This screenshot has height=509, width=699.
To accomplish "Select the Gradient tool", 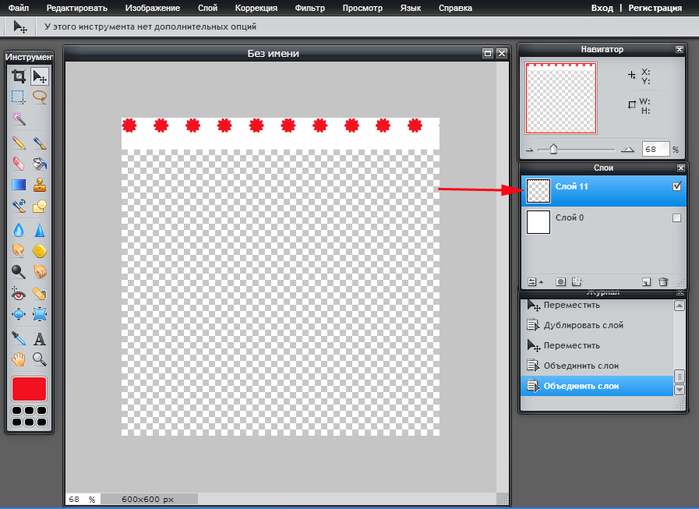I will coord(18,185).
